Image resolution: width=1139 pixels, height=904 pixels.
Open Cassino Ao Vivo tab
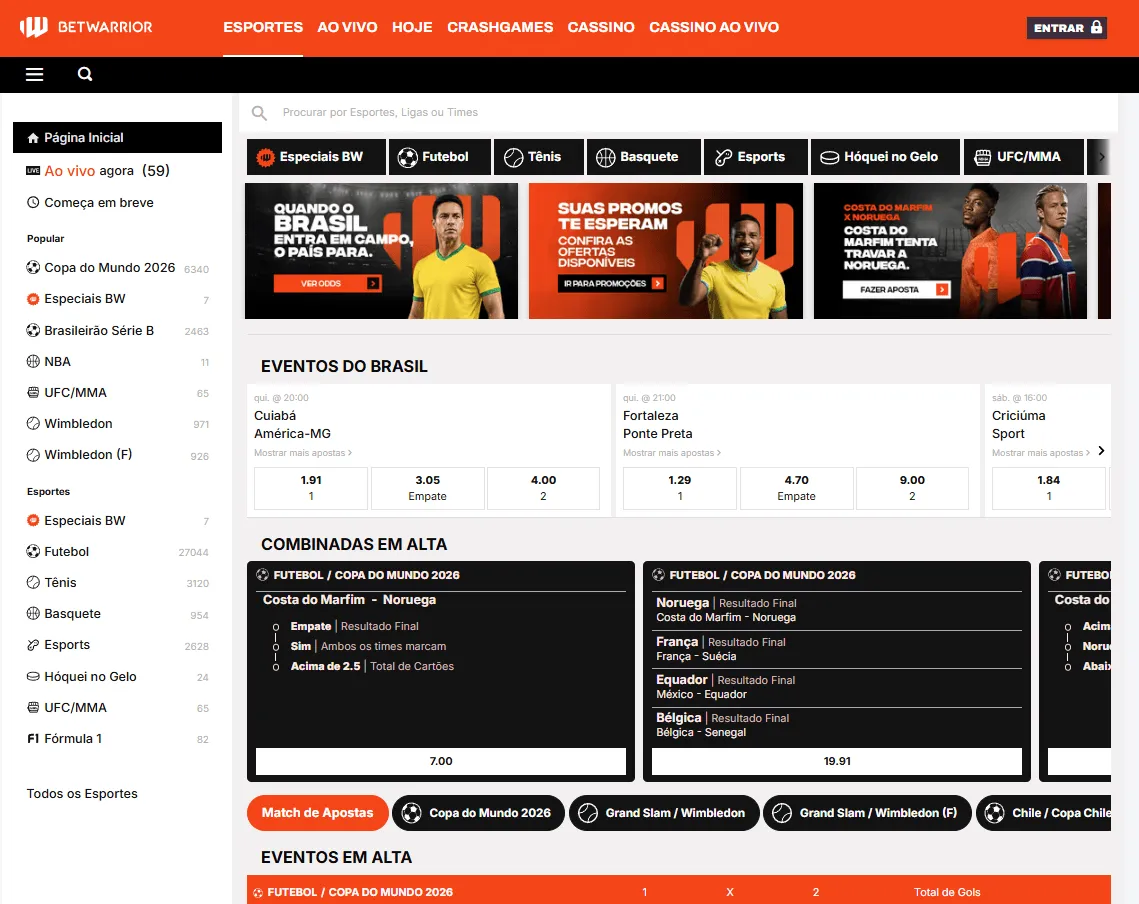tap(714, 28)
